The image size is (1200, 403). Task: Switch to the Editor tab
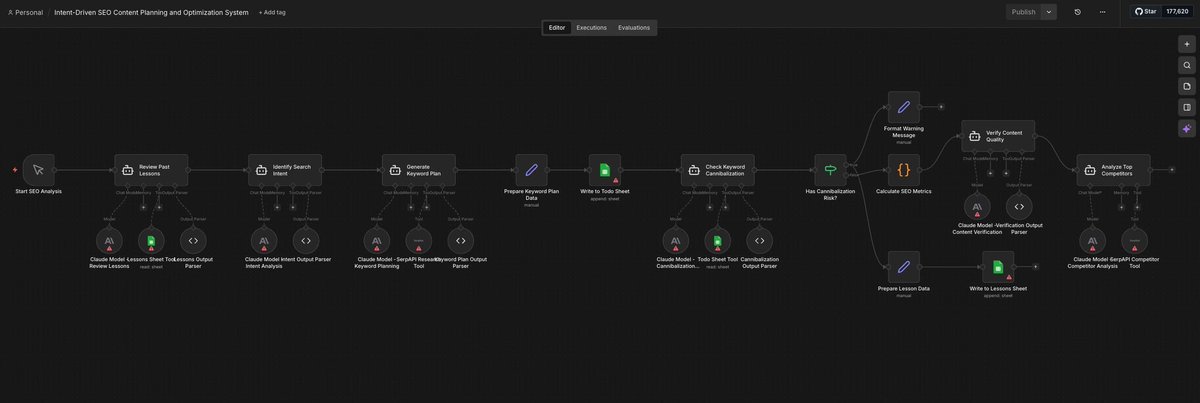[x=557, y=28]
